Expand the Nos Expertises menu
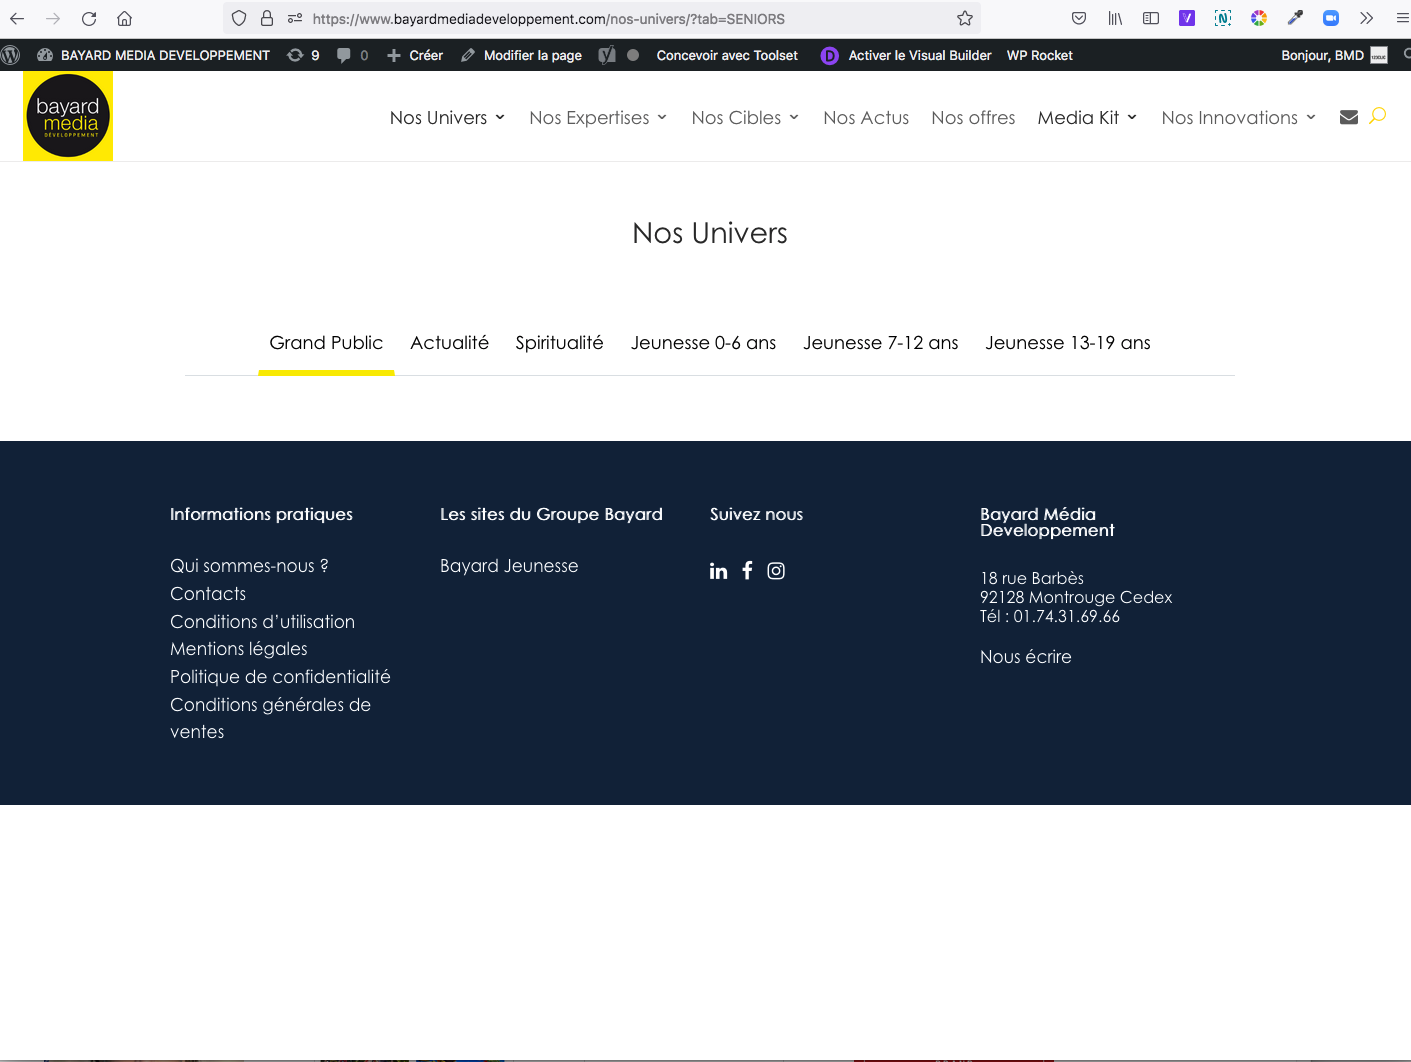This screenshot has width=1411, height=1062. click(598, 117)
